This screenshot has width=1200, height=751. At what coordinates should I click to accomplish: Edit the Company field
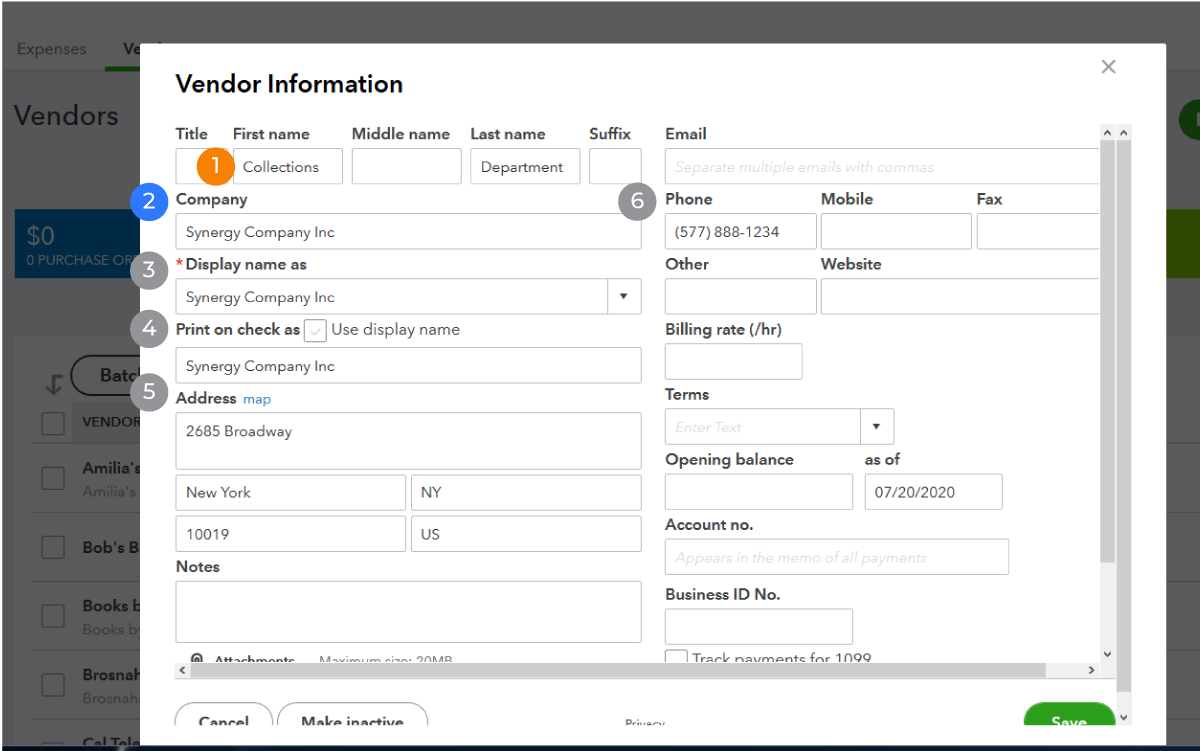(408, 231)
